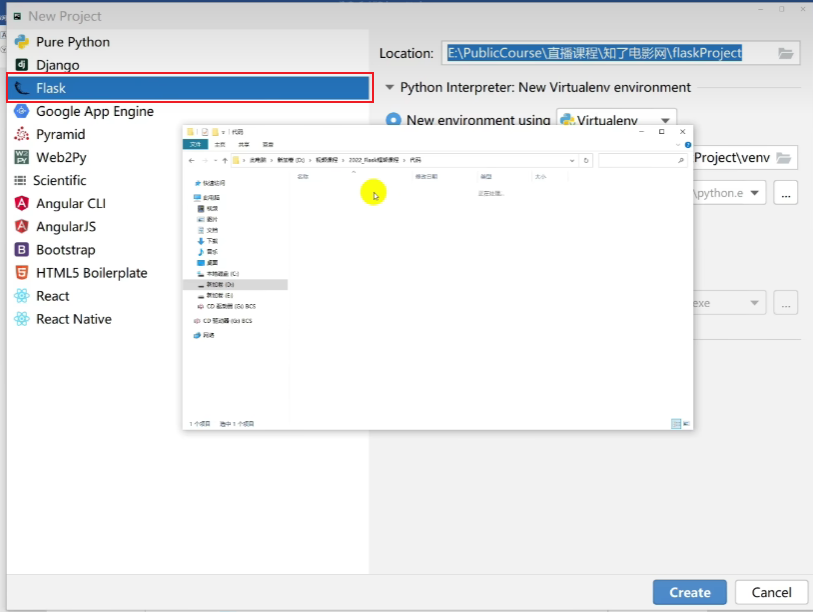Click the folder browse icon in Location field
This screenshot has height=612, width=813.
pyautogui.click(x=785, y=53)
